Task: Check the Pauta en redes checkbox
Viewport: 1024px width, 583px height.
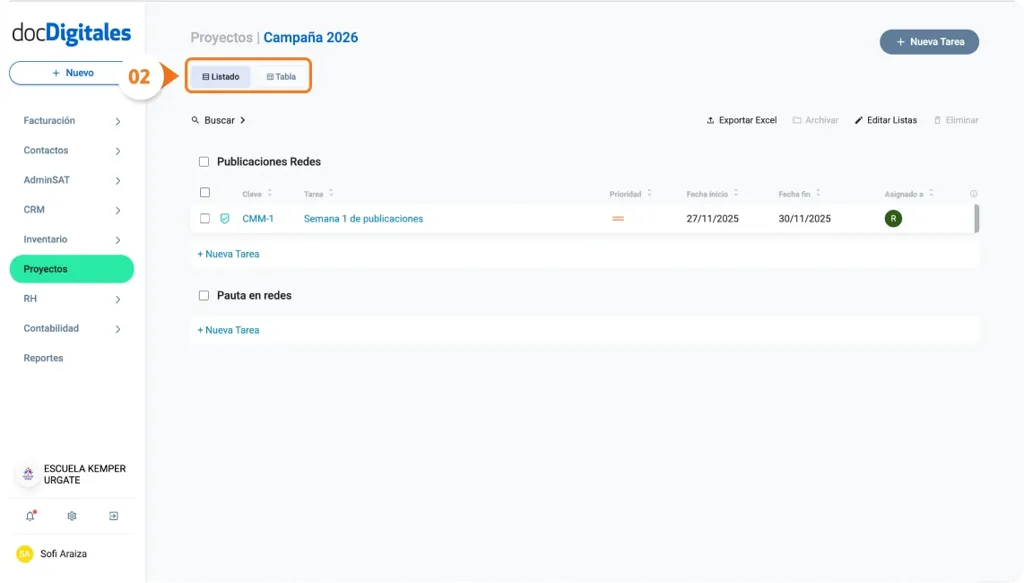Action: [204, 295]
